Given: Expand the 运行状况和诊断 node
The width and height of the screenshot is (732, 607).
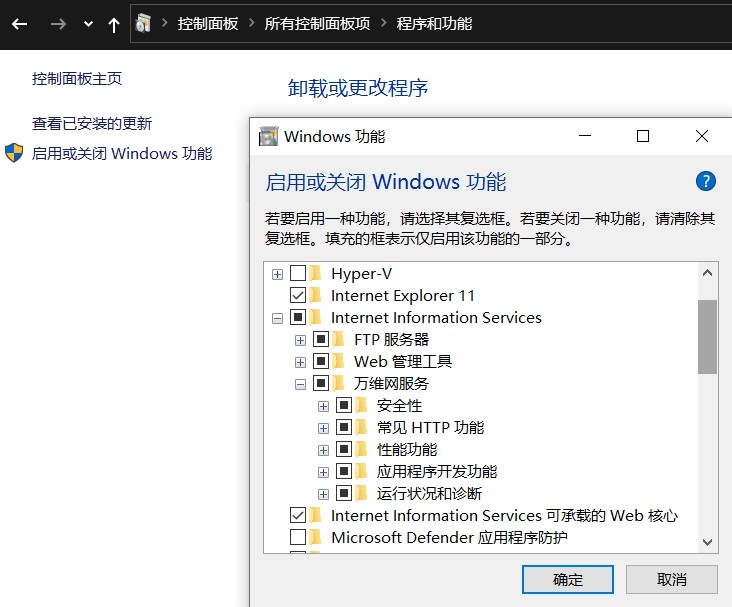Looking at the screenshot, I should pyautogui.click(x=323, y=494).
